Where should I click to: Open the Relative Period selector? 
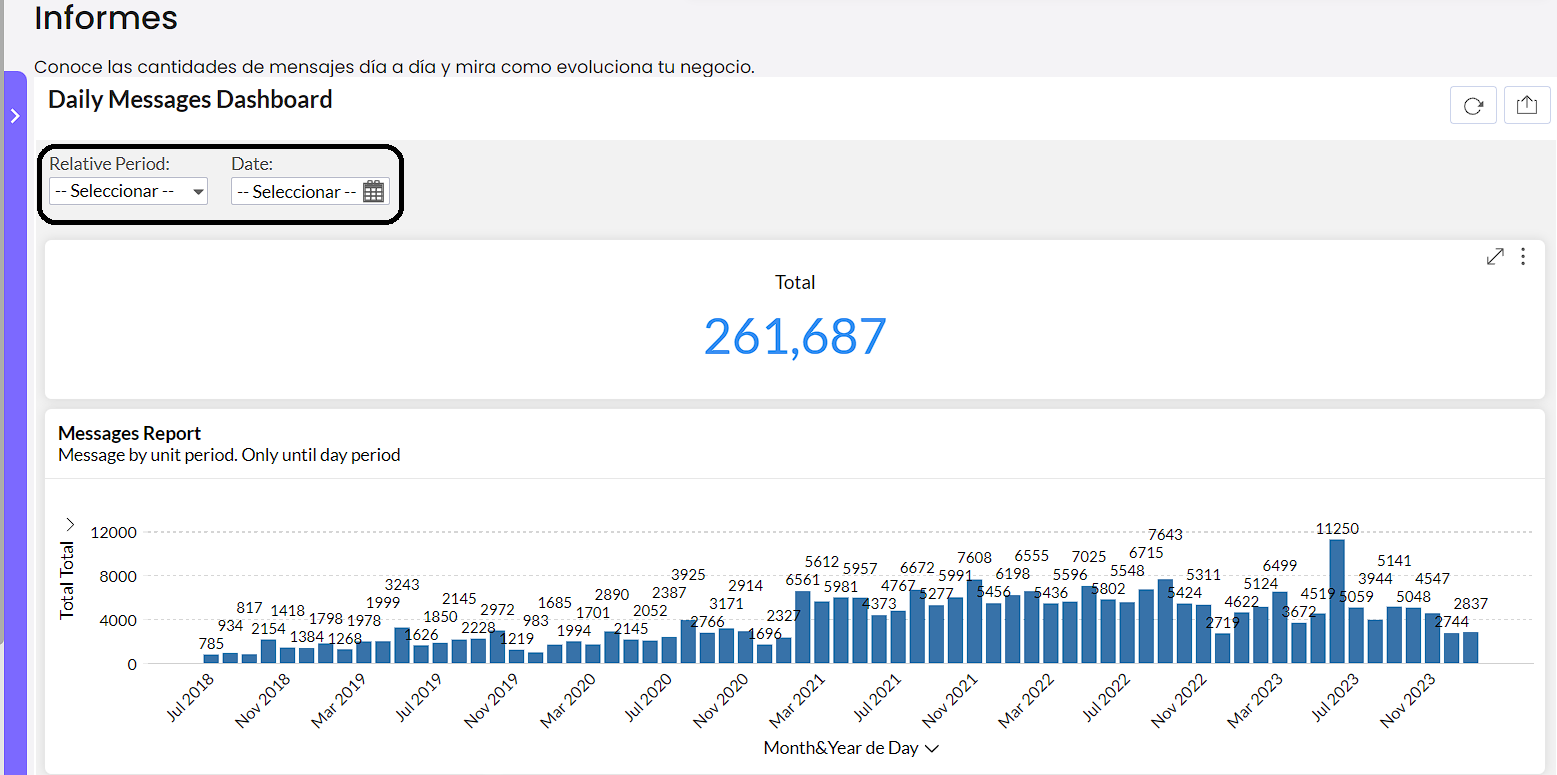(x=128, y=191)
